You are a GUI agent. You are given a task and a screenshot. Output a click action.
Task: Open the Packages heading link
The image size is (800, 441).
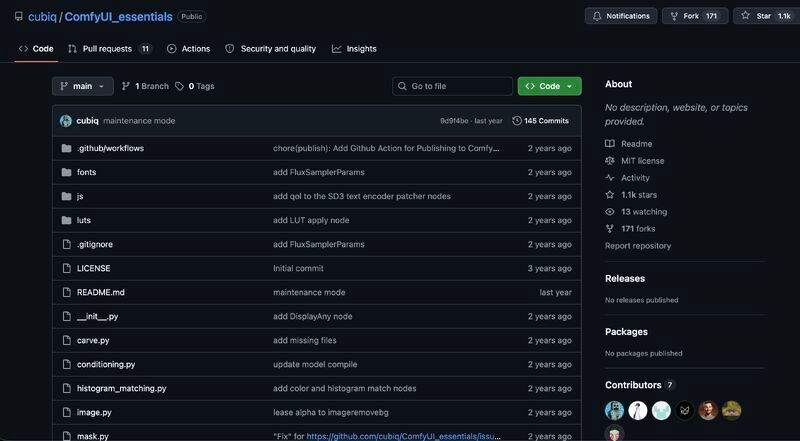[626, 332]
